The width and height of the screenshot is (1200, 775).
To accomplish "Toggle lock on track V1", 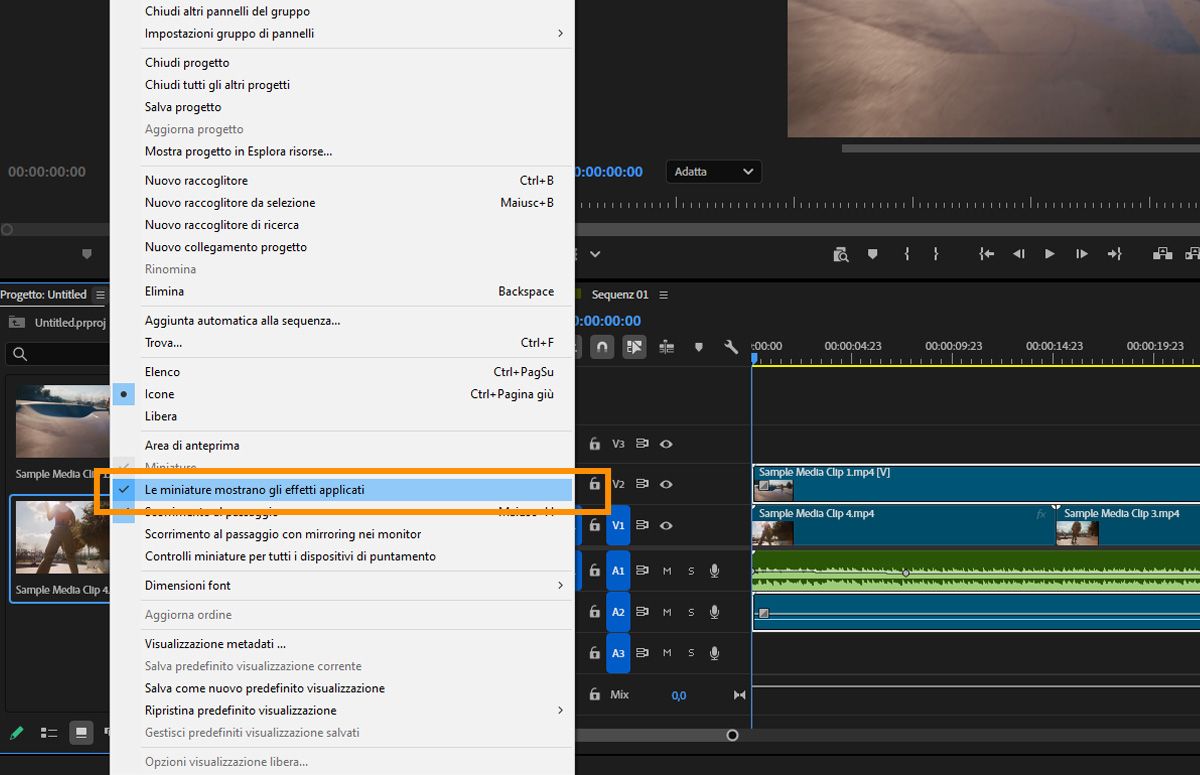I will [x=594, y=526].
